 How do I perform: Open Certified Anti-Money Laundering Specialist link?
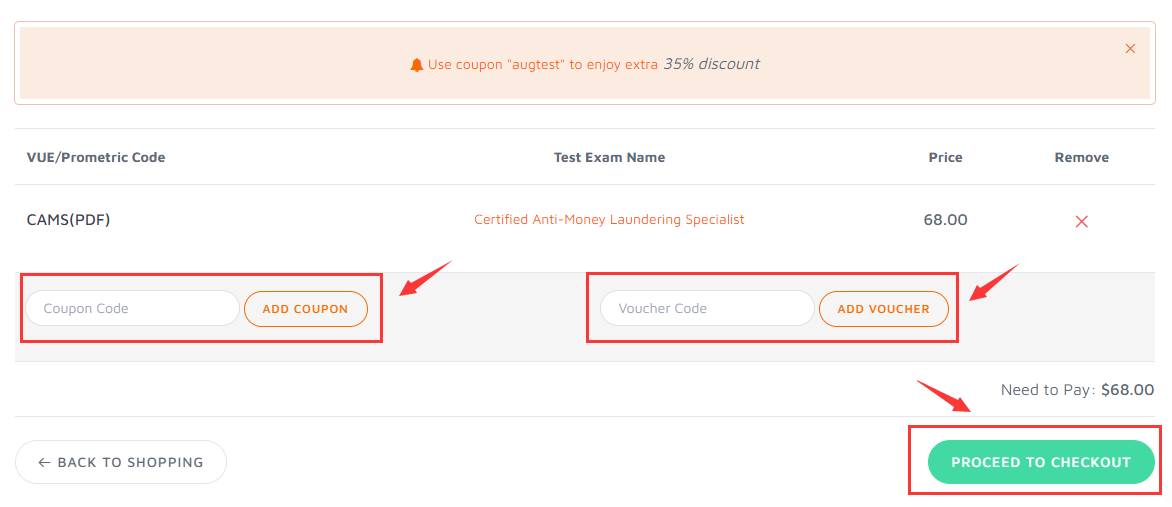pos(609,220)
